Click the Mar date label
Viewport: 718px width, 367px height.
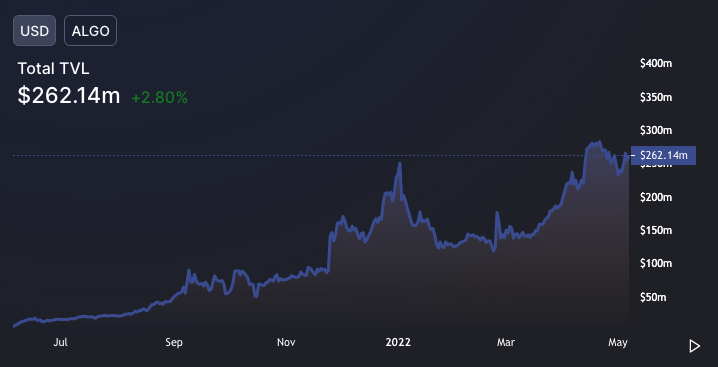point(506,342)
